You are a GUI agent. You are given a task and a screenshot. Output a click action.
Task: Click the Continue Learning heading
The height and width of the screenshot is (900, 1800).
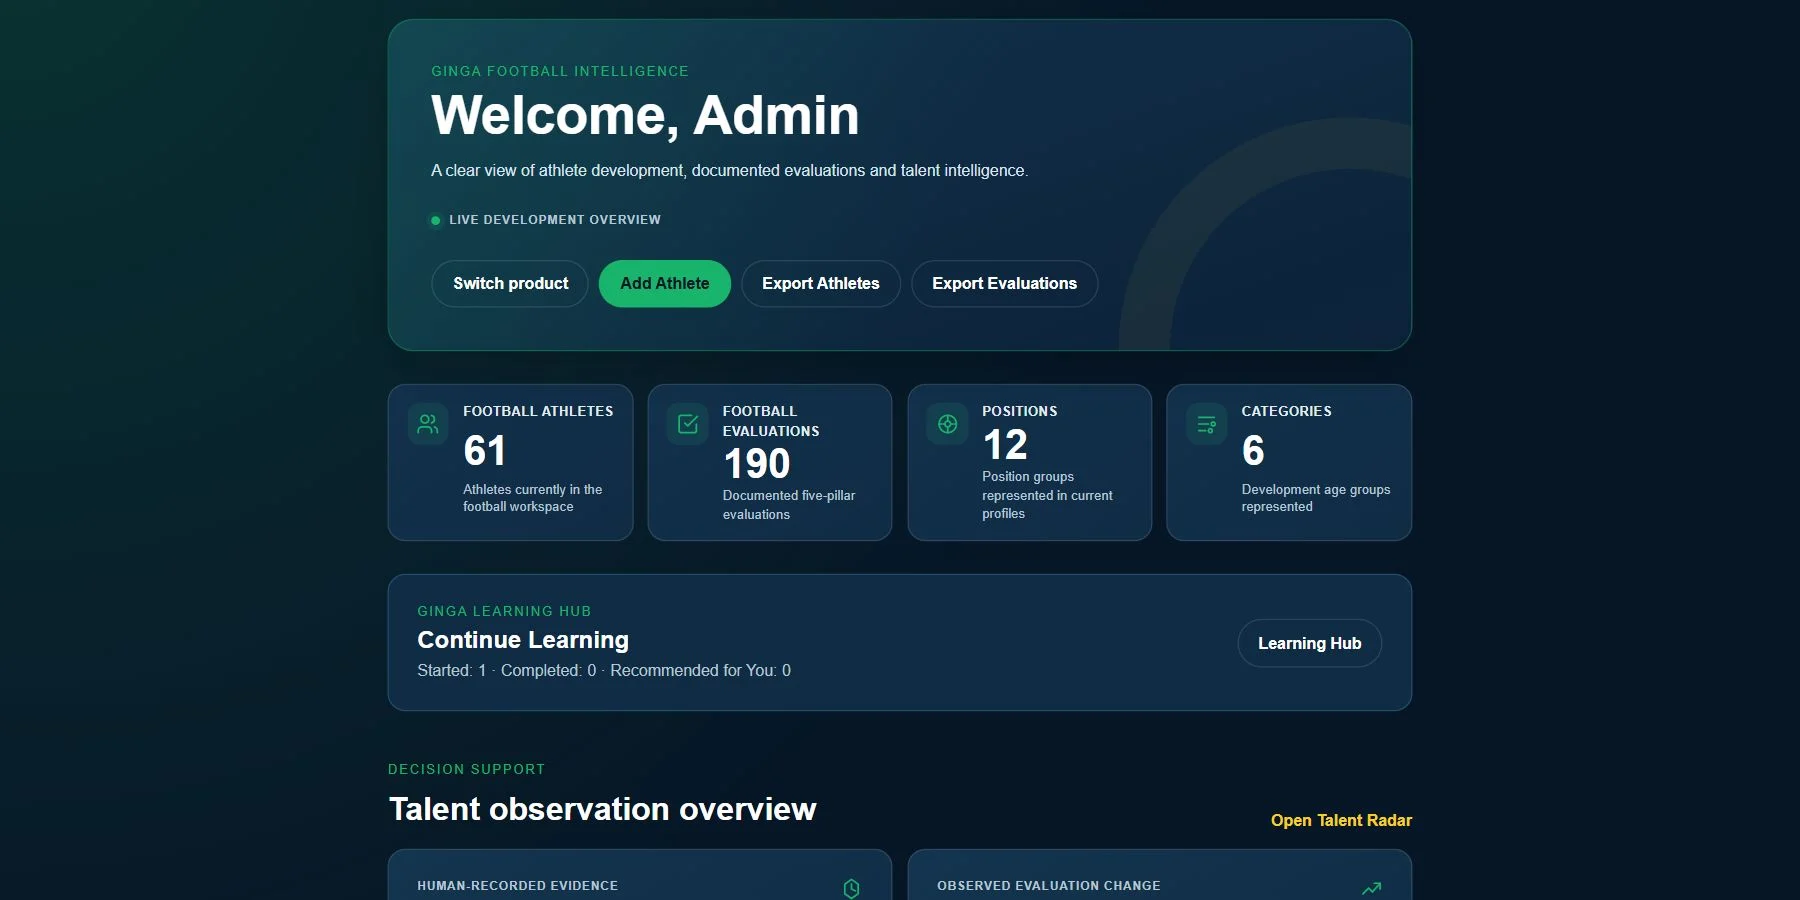[x=523, y=640]
